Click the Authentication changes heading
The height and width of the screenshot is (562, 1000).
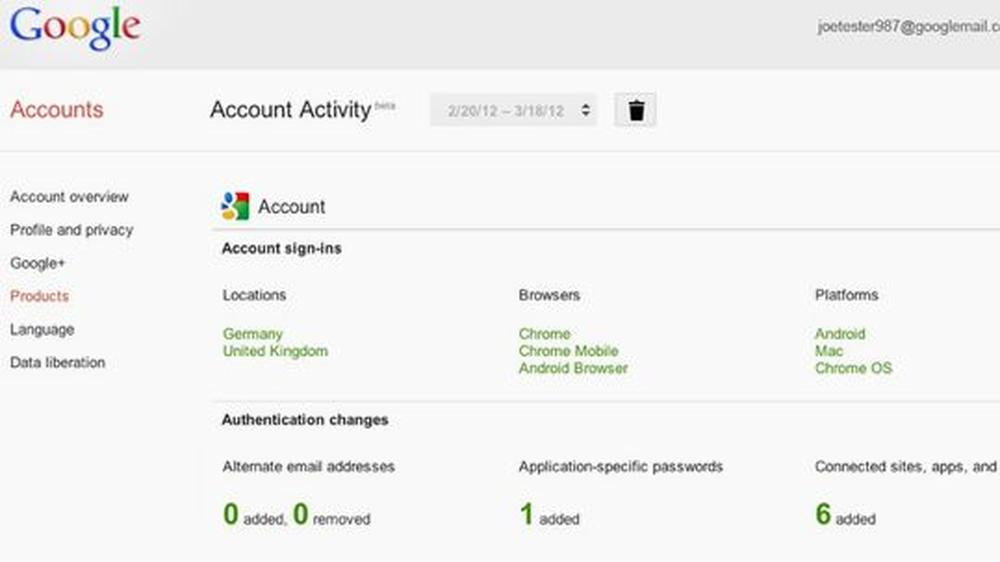pyautogui.click(x=305, y=420)
